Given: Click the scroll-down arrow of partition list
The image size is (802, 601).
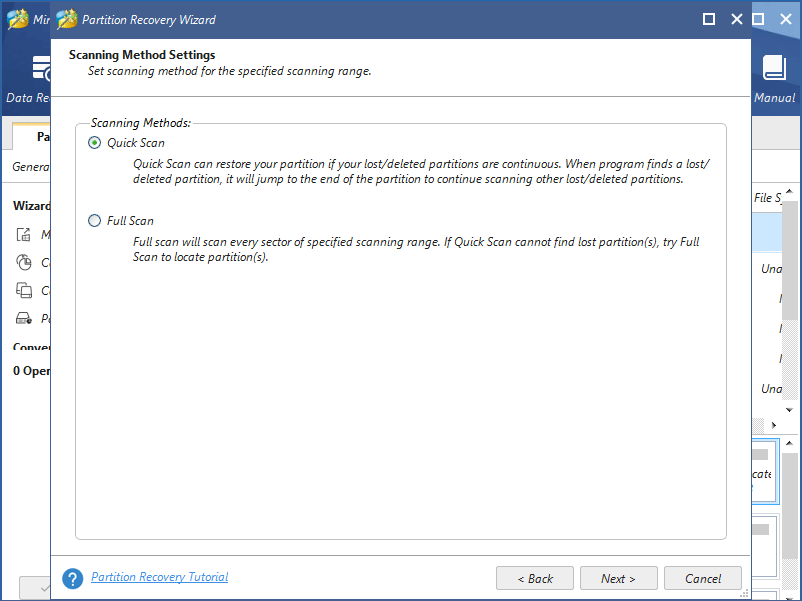Looking at the screenshot, I should point(789,410).
